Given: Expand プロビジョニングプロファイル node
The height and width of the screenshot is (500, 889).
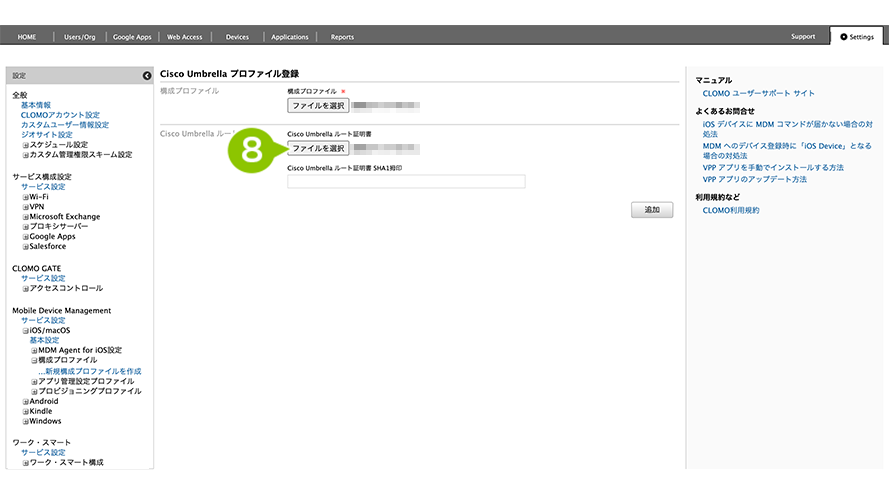Looking at the screenshot, I should 34,392.
